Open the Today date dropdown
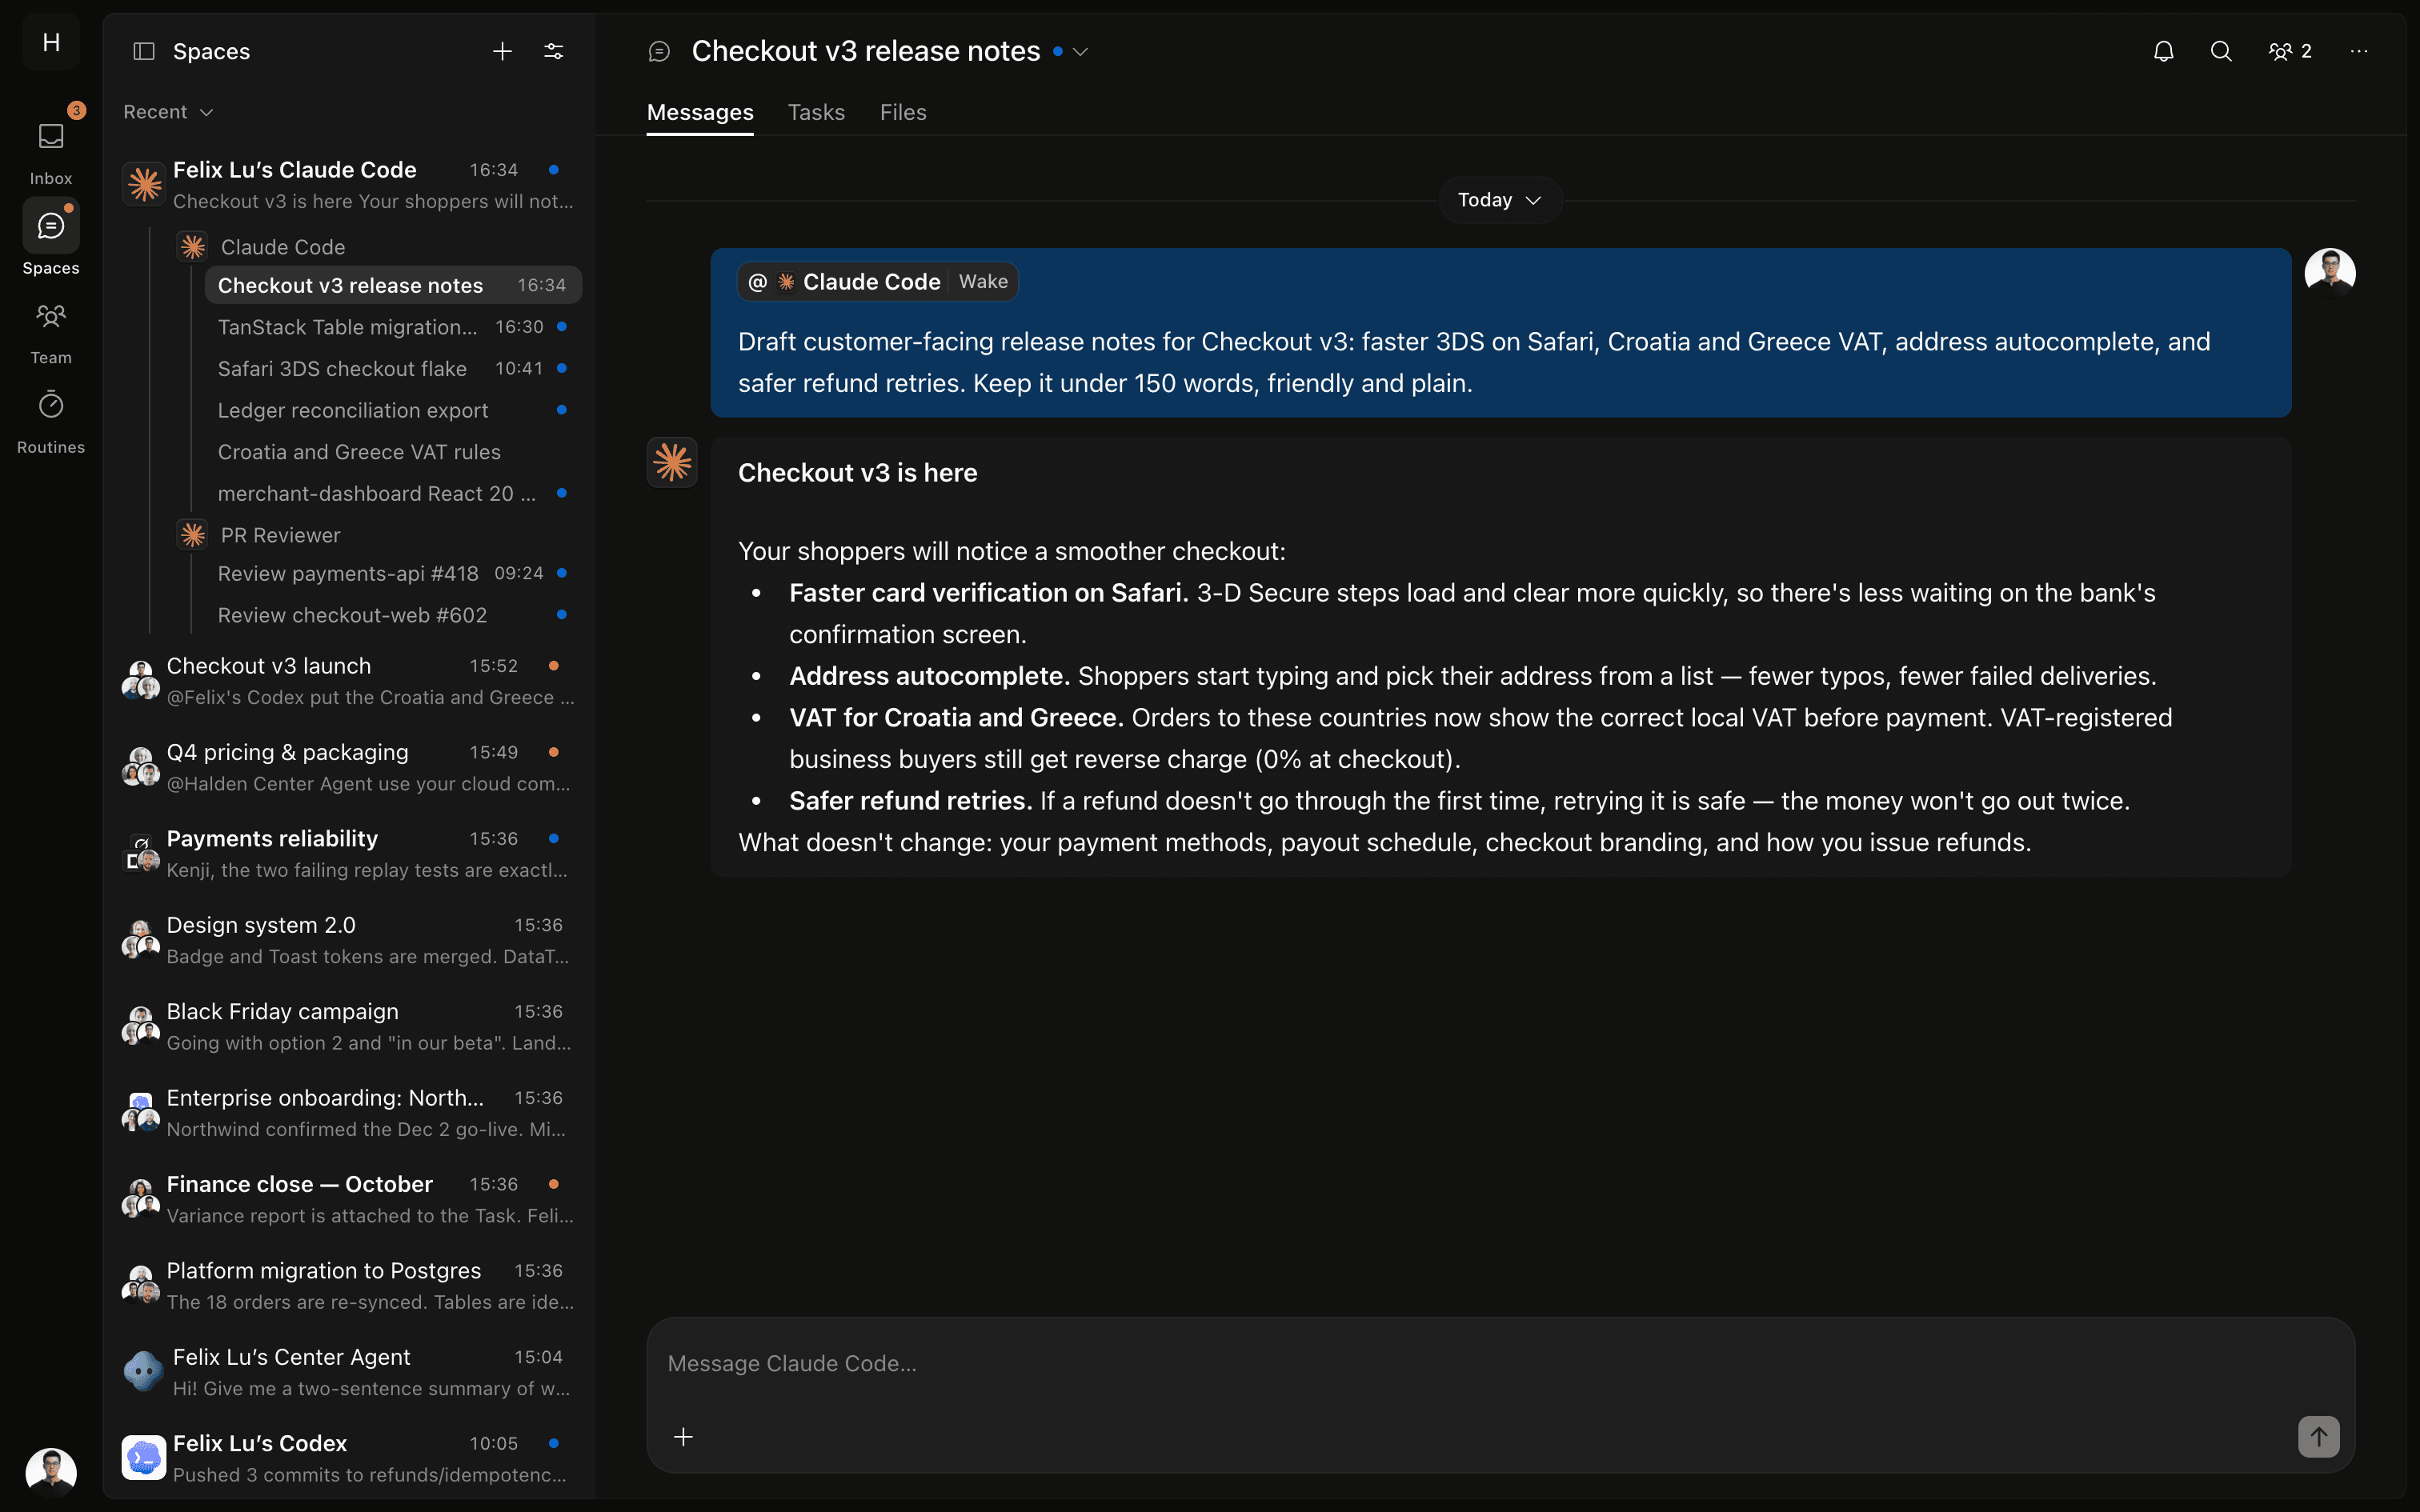 1499,200
